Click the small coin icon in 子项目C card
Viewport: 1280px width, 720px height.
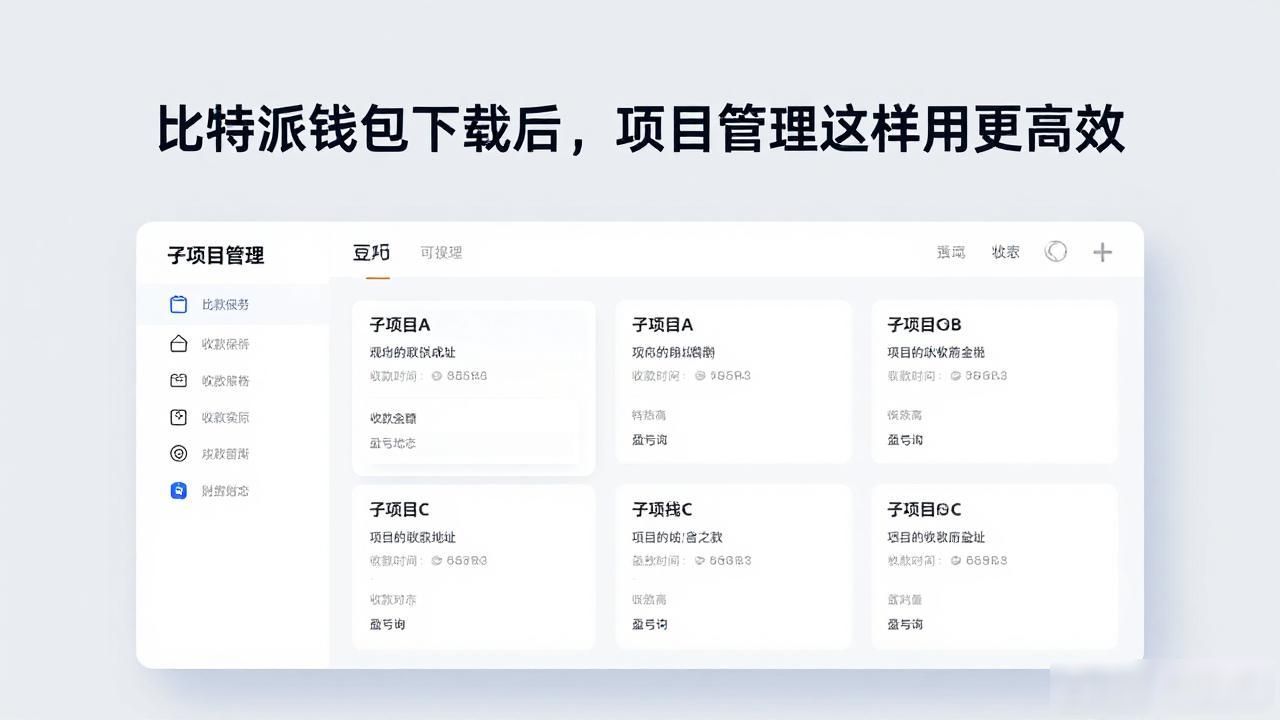[x=437, y=561]
